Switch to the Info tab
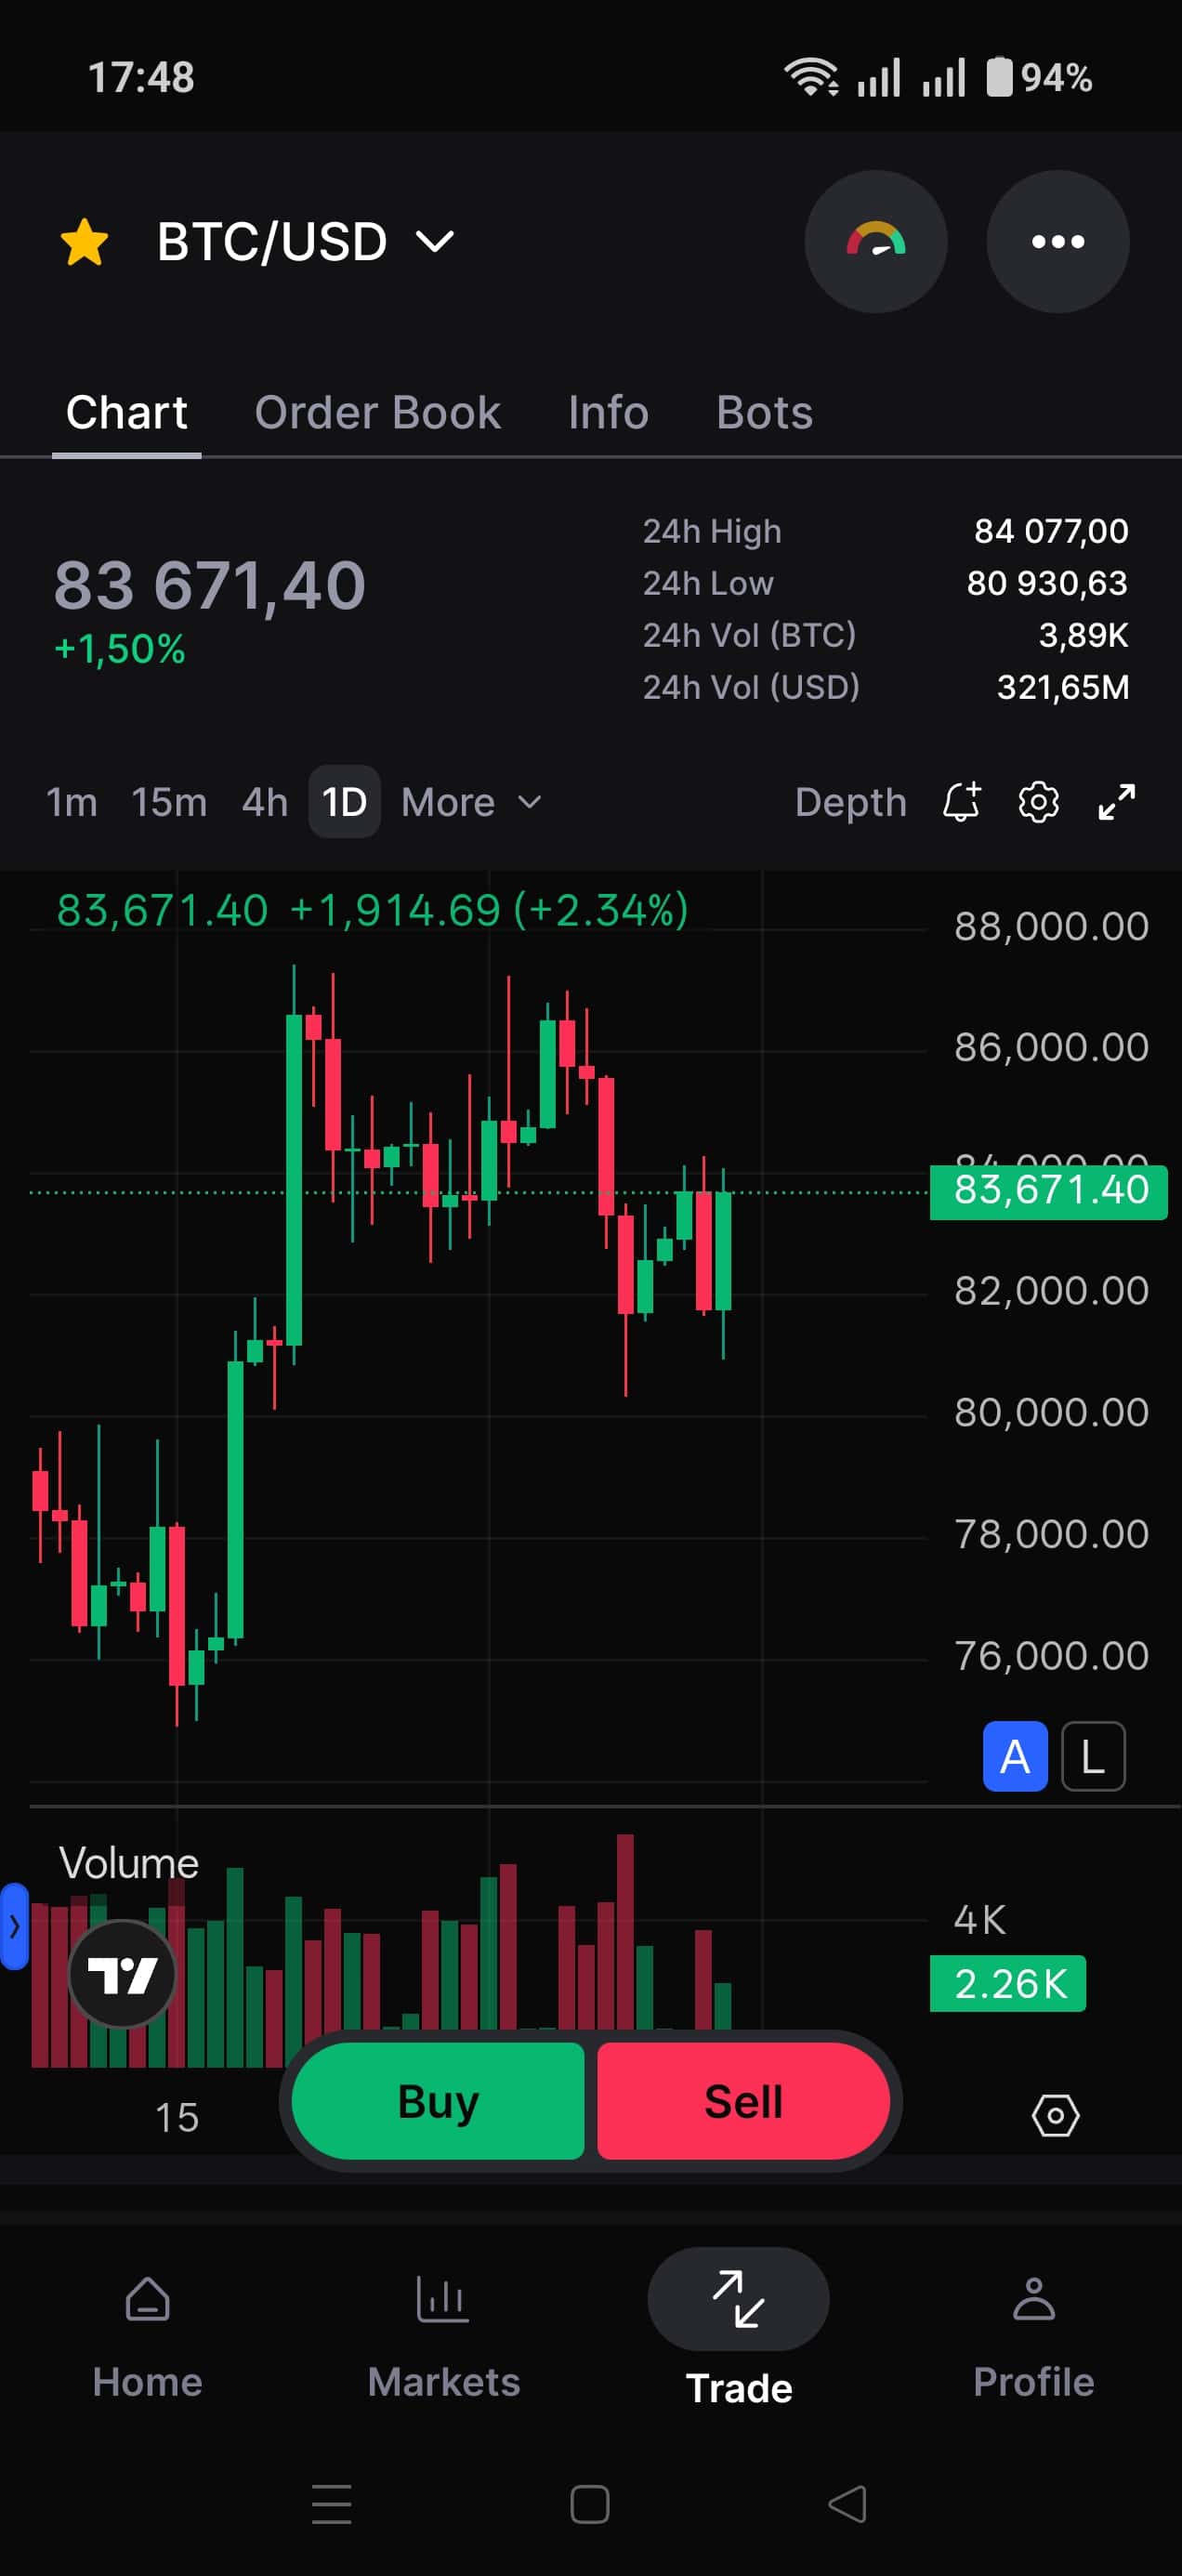The width and height of the screenshot is (1182, 2576). point(608,412)
